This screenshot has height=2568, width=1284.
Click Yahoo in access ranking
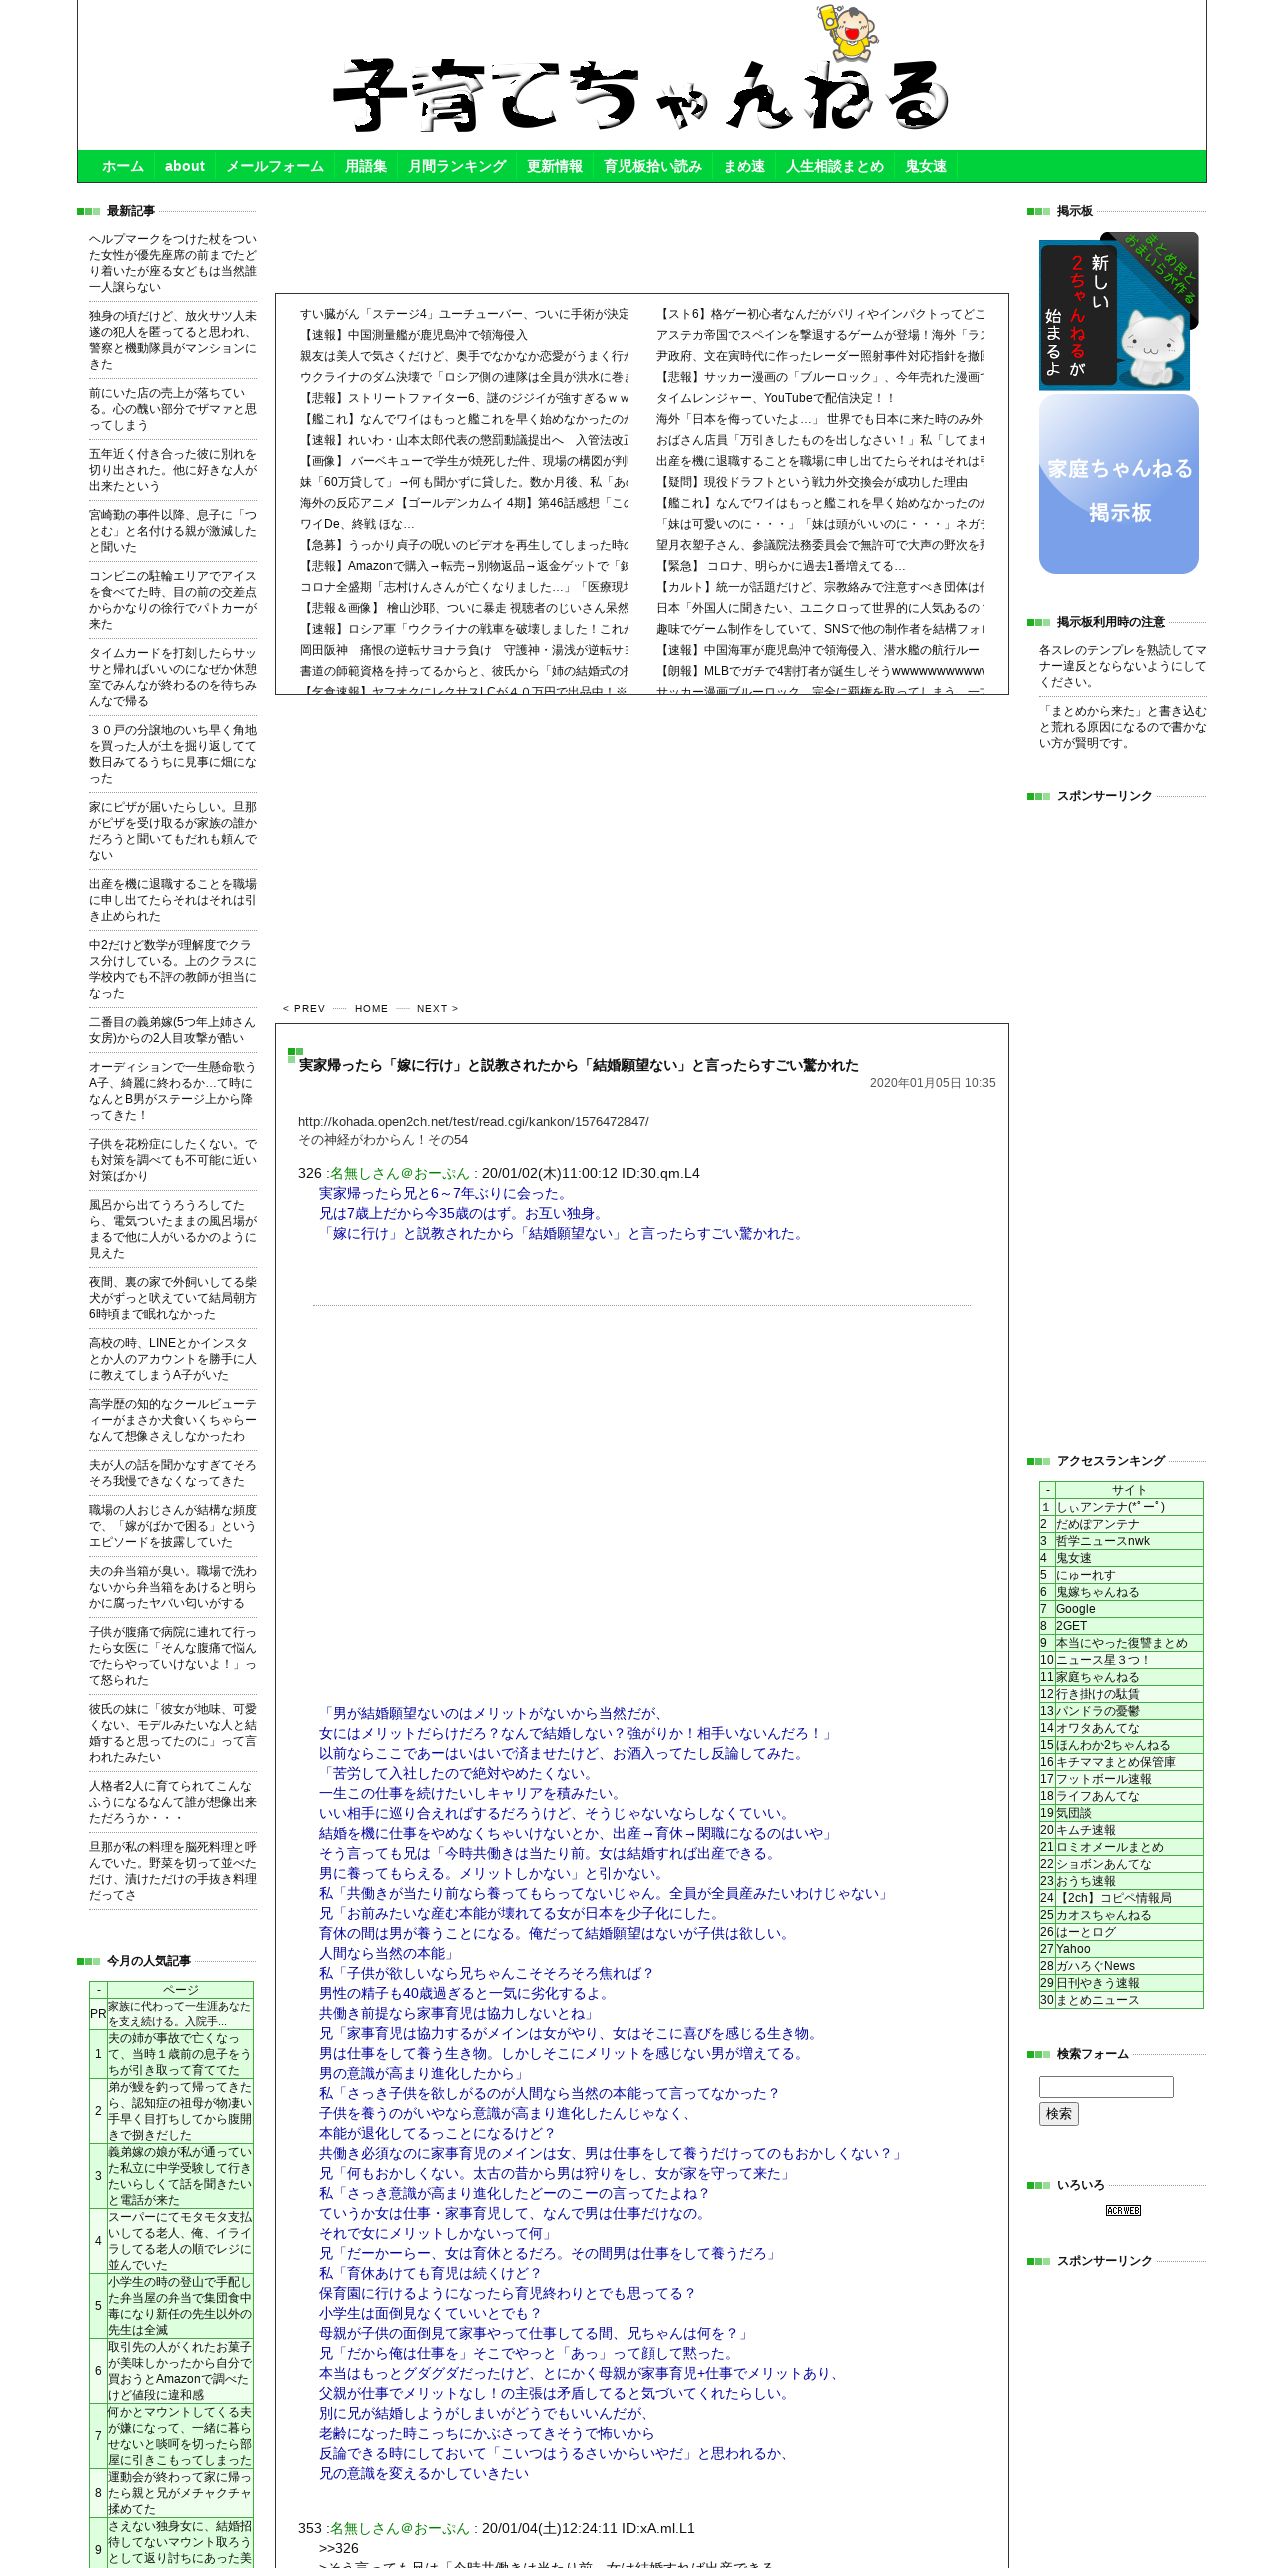tap(1073, 1949)
